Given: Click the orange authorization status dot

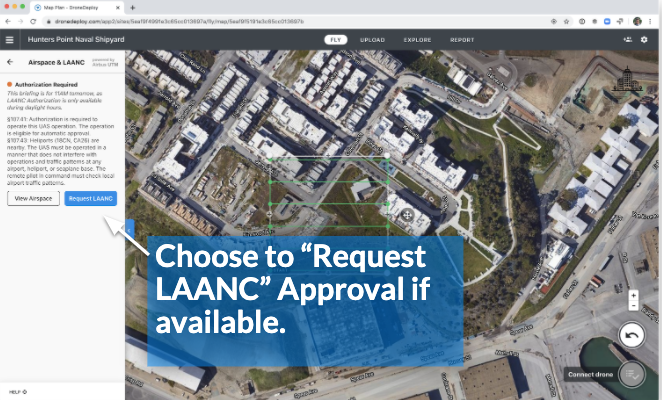Looking at the screenshot, I should point(9,84).
